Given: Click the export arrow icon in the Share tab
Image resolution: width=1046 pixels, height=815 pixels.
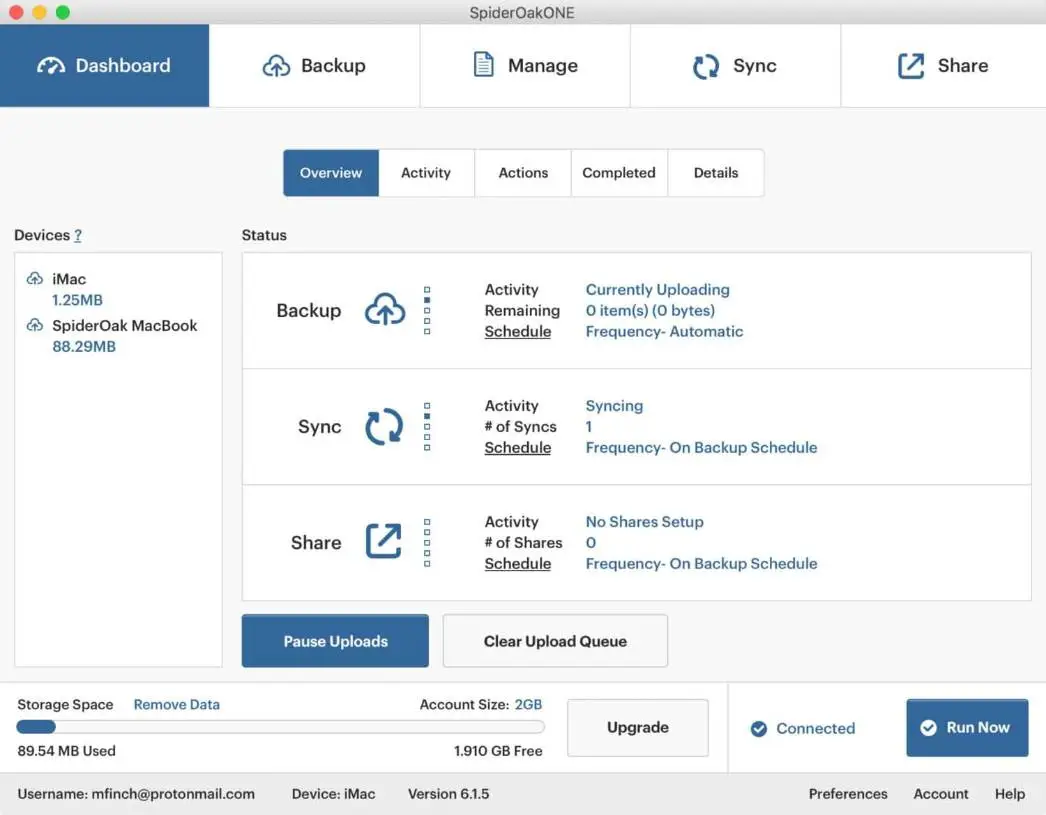Looking at the screenshot, I should pos(911,65).
